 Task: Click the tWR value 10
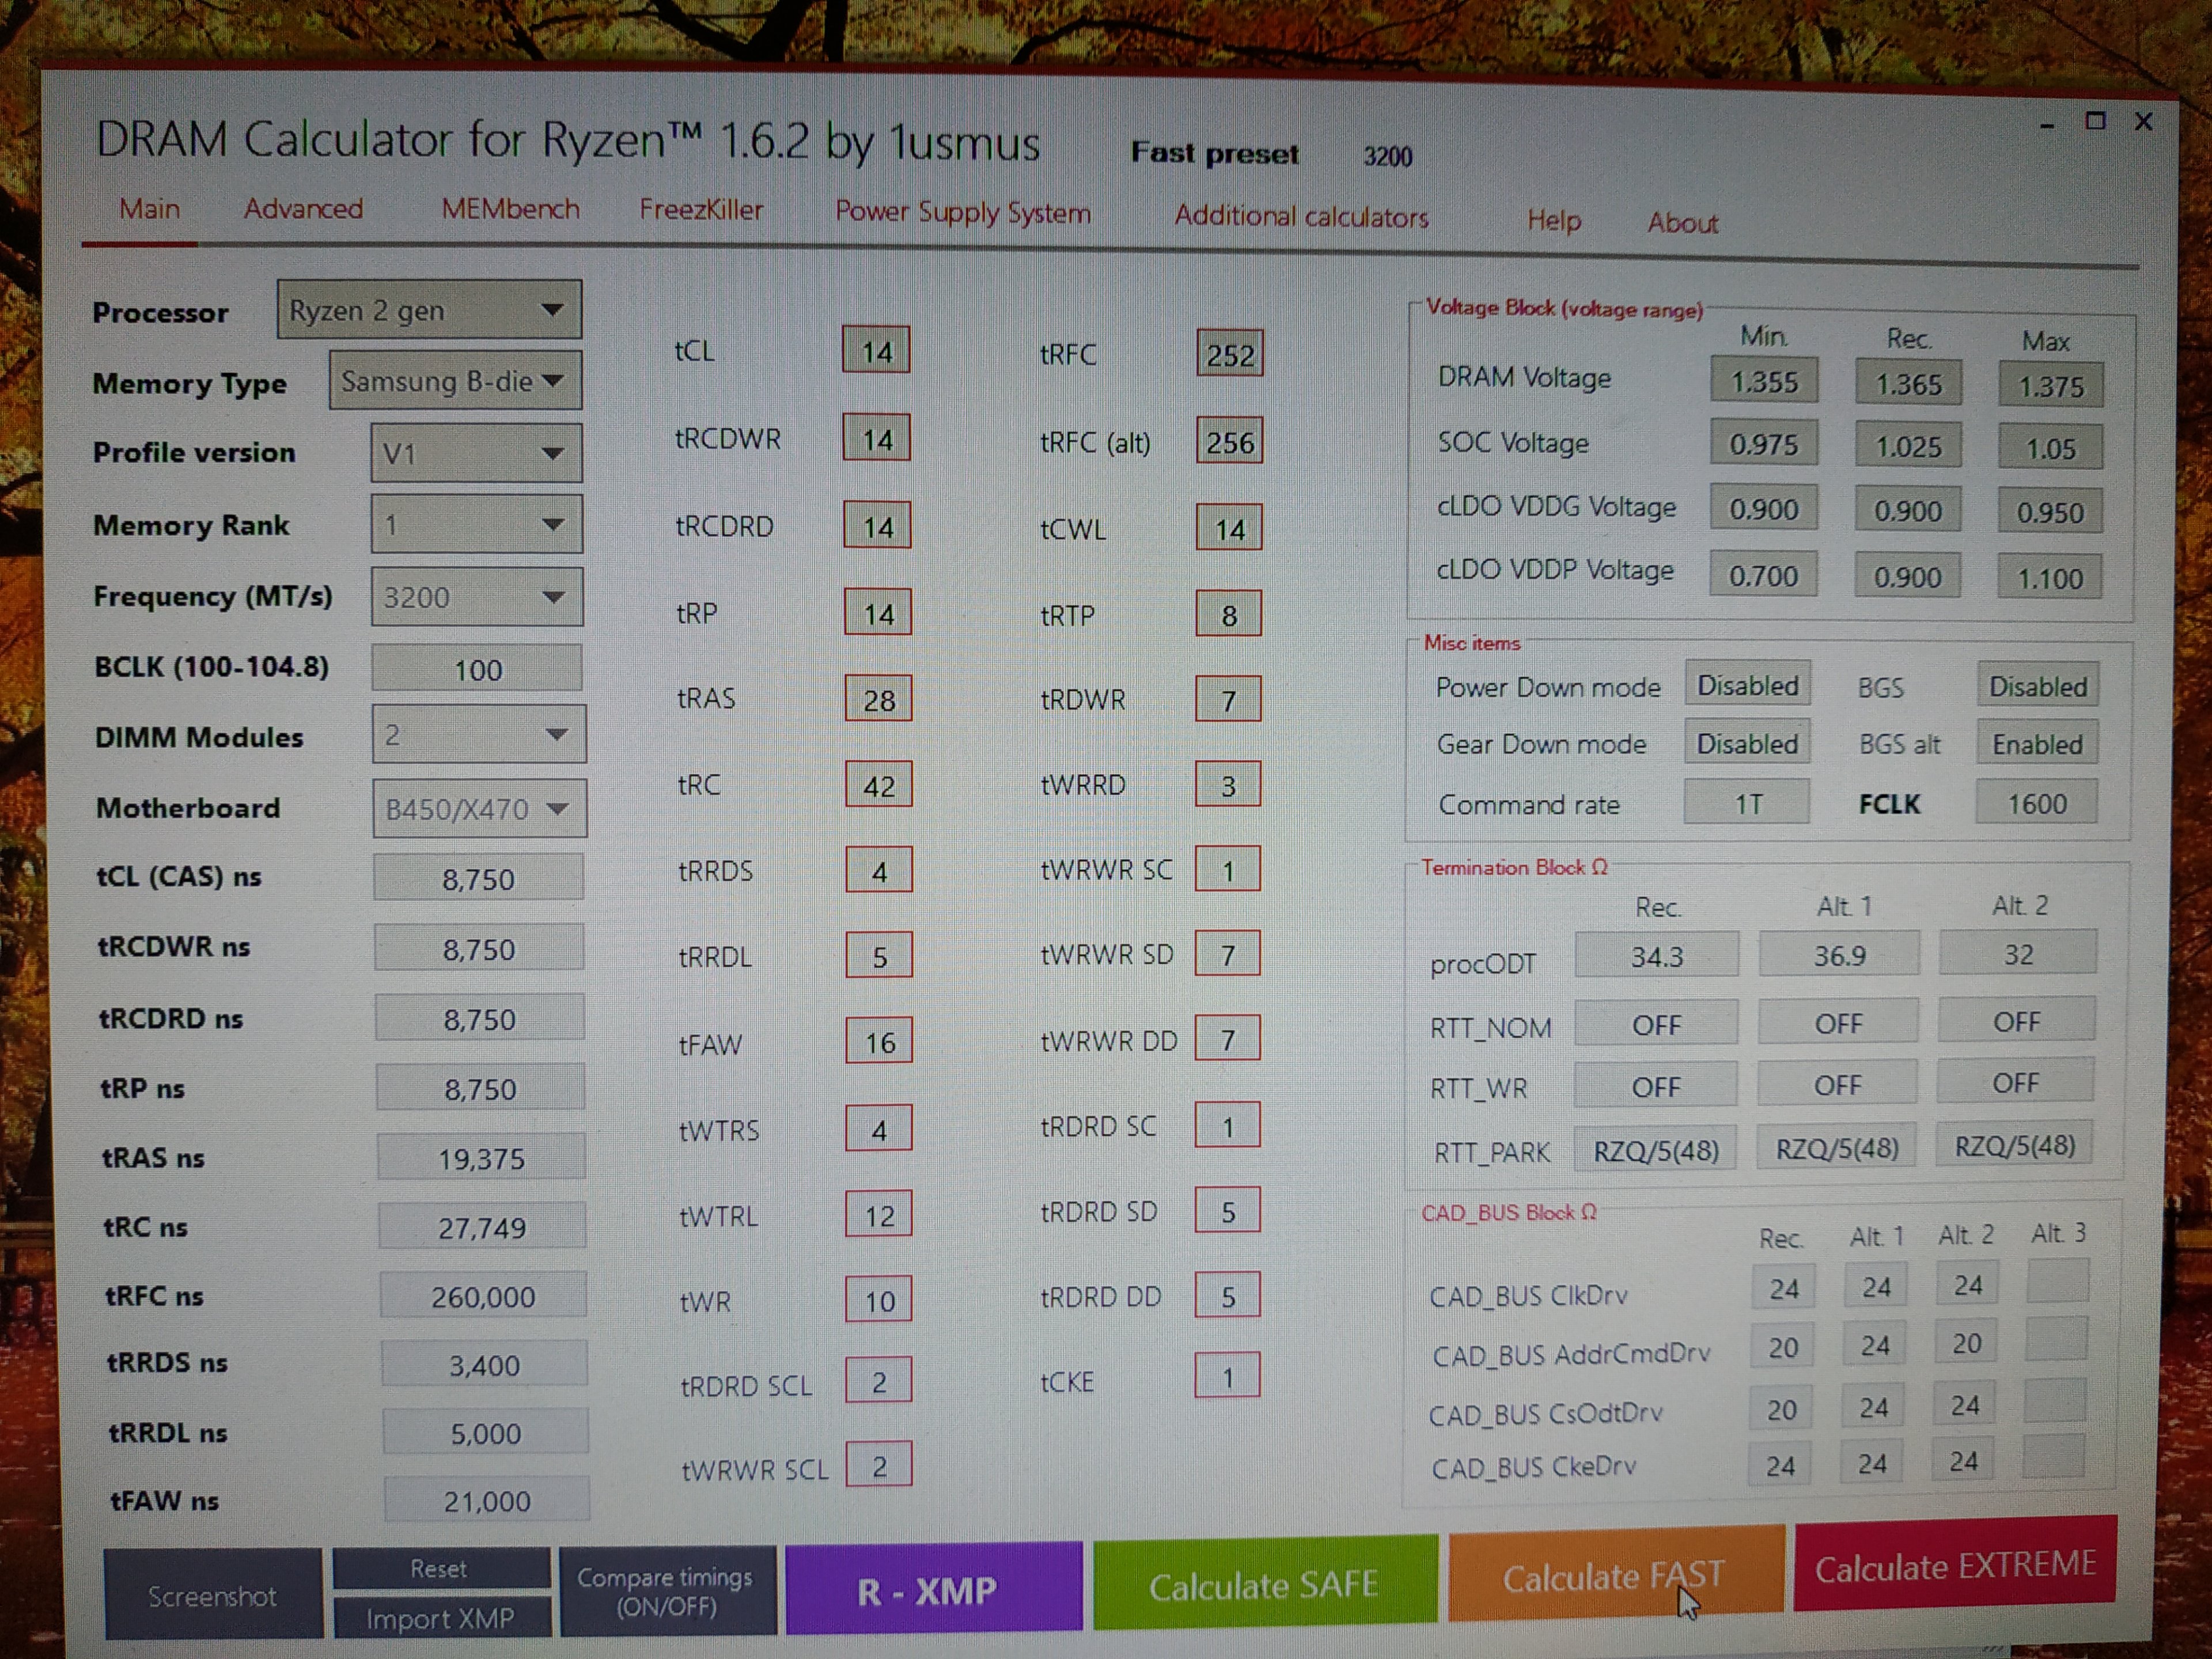879,1300
